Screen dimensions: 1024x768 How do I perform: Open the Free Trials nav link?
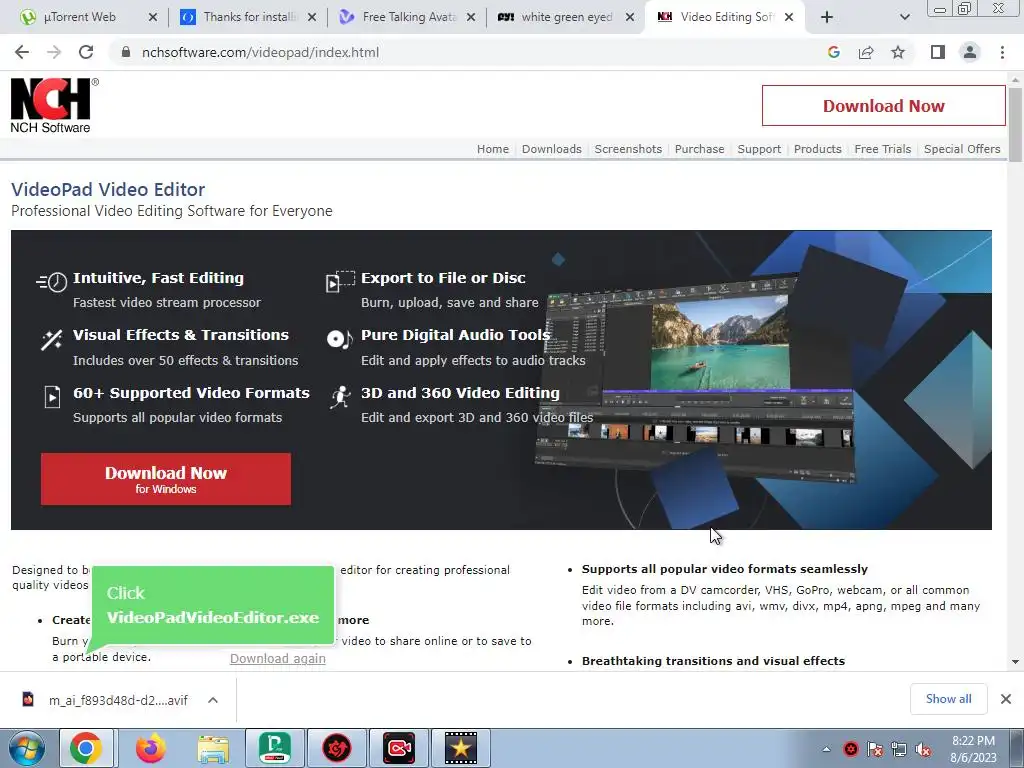coord(882,149)
